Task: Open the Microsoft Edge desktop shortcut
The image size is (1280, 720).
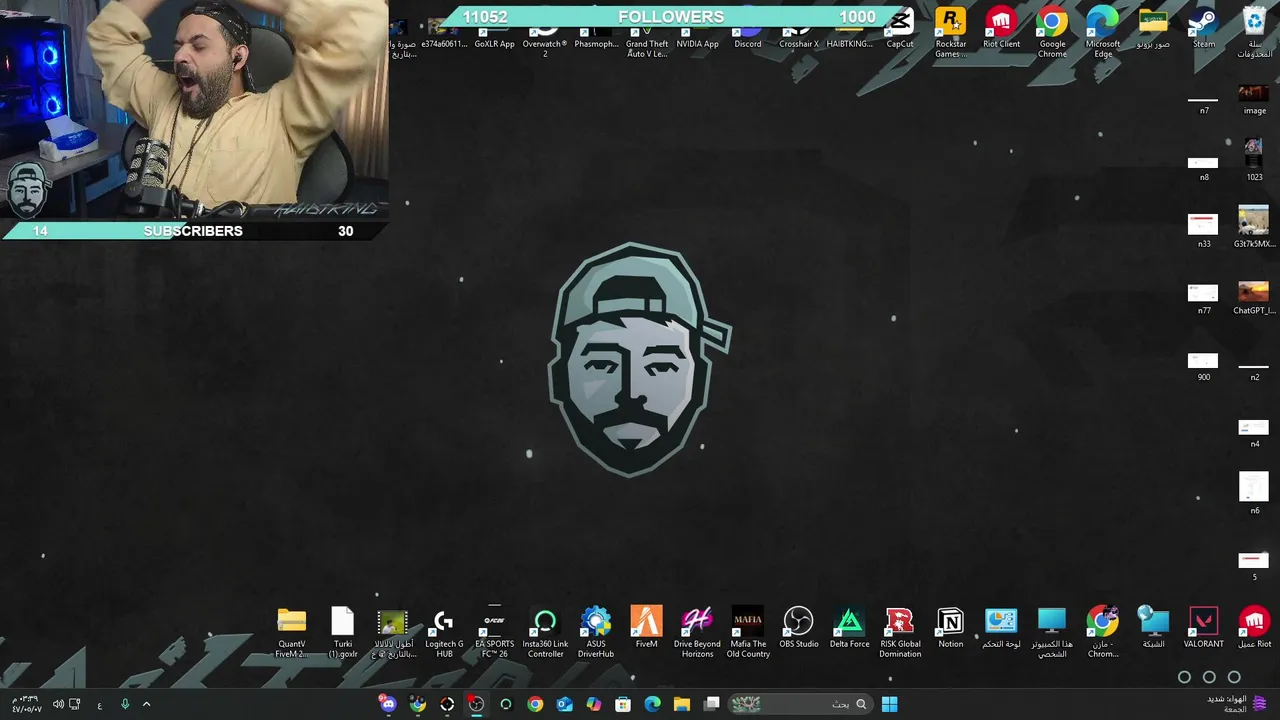Action: [1102, 32]
